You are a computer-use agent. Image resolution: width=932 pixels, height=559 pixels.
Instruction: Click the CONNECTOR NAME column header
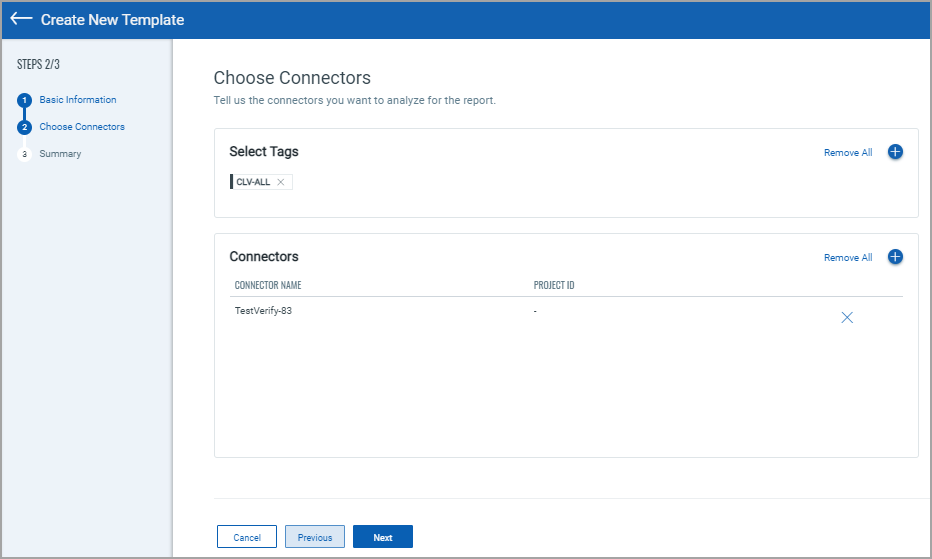coord(268,286)
